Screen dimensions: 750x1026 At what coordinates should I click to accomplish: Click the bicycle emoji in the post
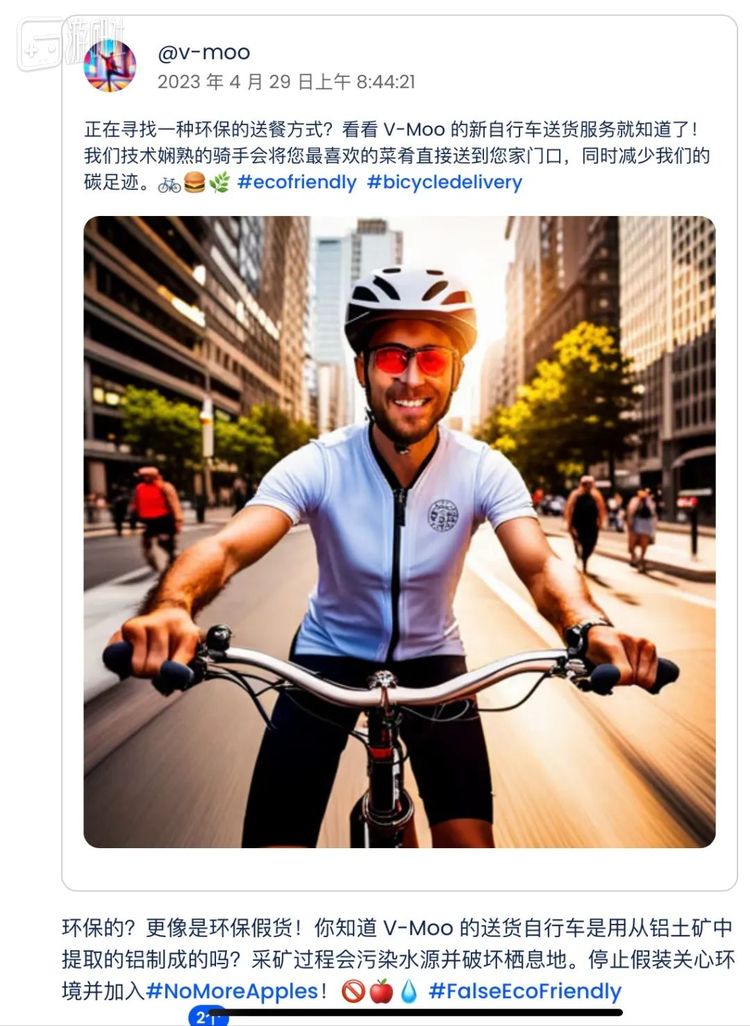click(x=170, y=183)
